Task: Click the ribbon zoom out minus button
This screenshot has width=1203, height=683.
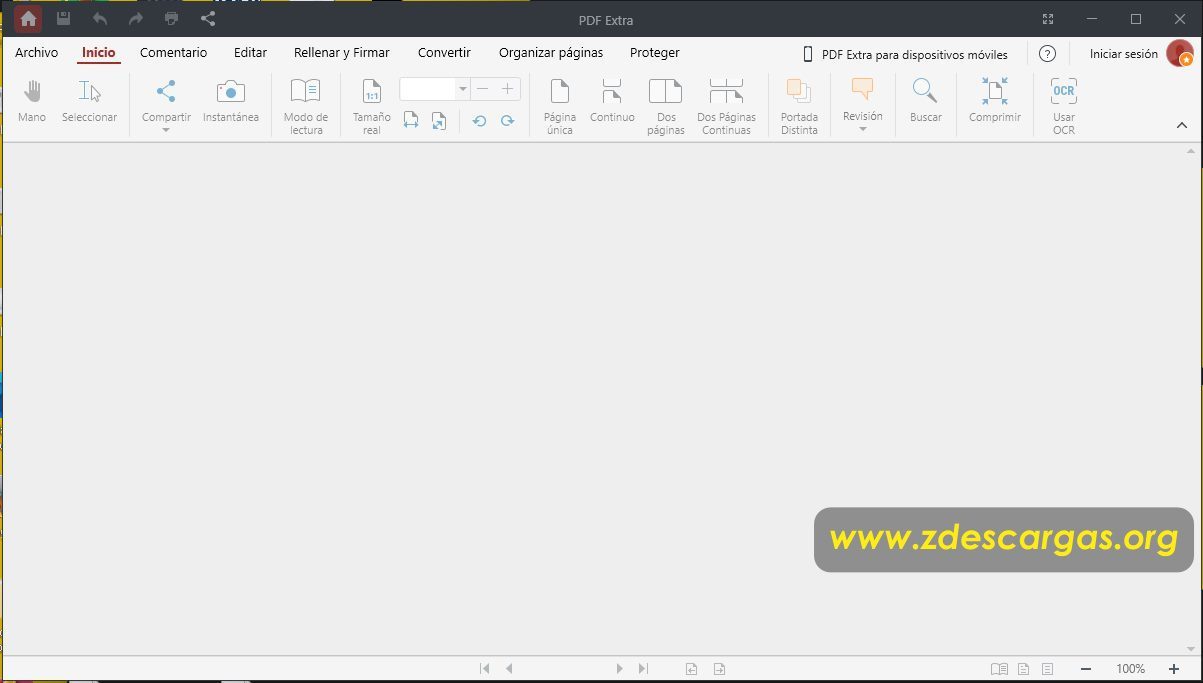Action: [x=483, y=89]
